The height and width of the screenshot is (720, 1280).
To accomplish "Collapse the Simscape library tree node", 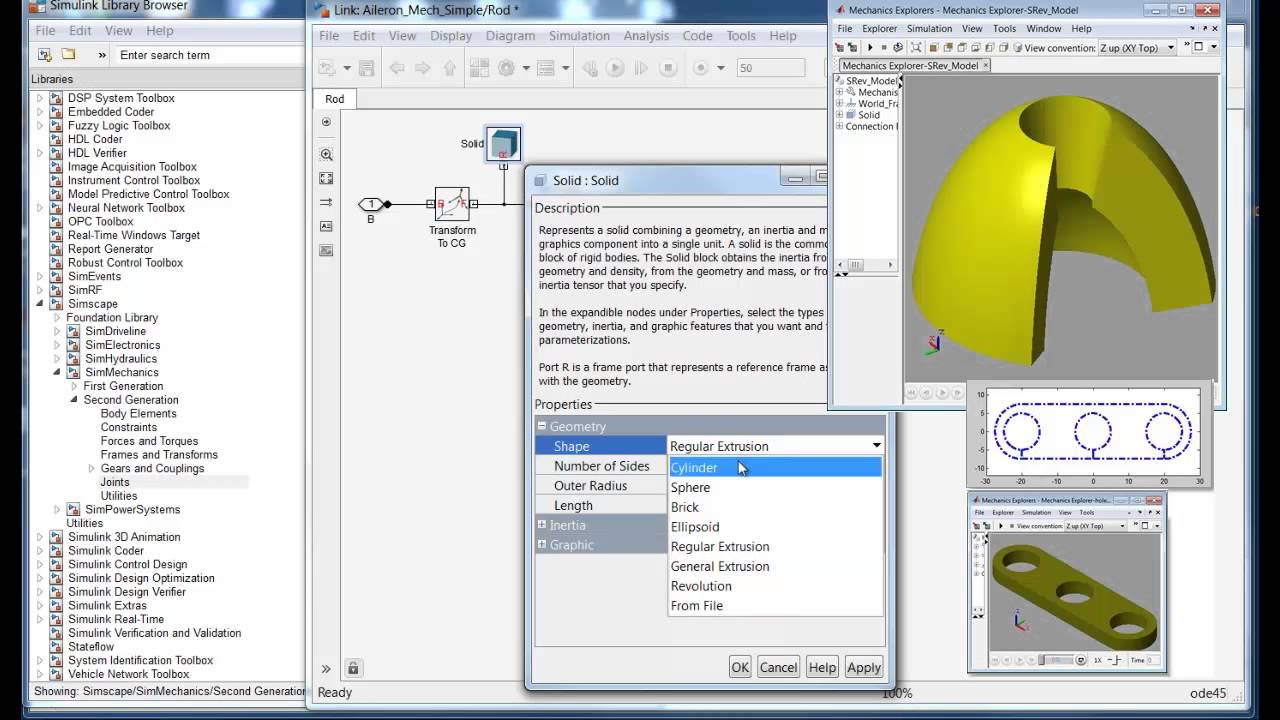I will 41,304.
